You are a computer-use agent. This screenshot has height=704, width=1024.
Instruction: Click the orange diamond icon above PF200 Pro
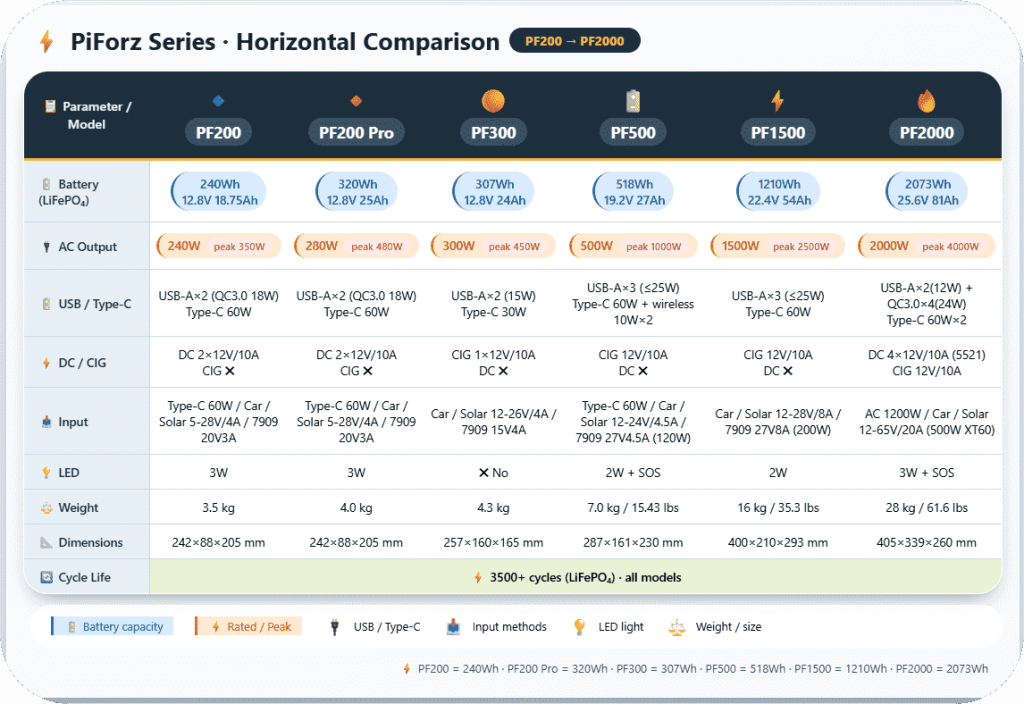356,101
